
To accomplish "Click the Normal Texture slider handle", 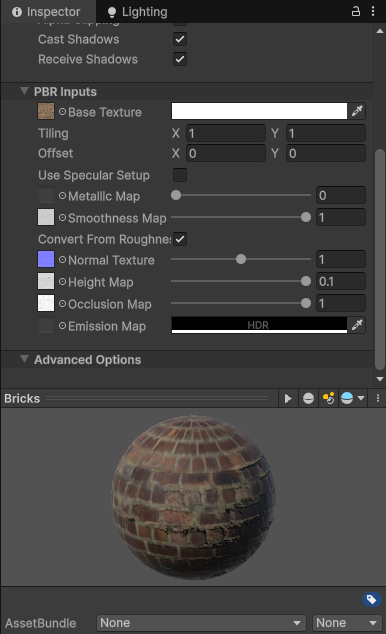I will click(x=241, y=259).
